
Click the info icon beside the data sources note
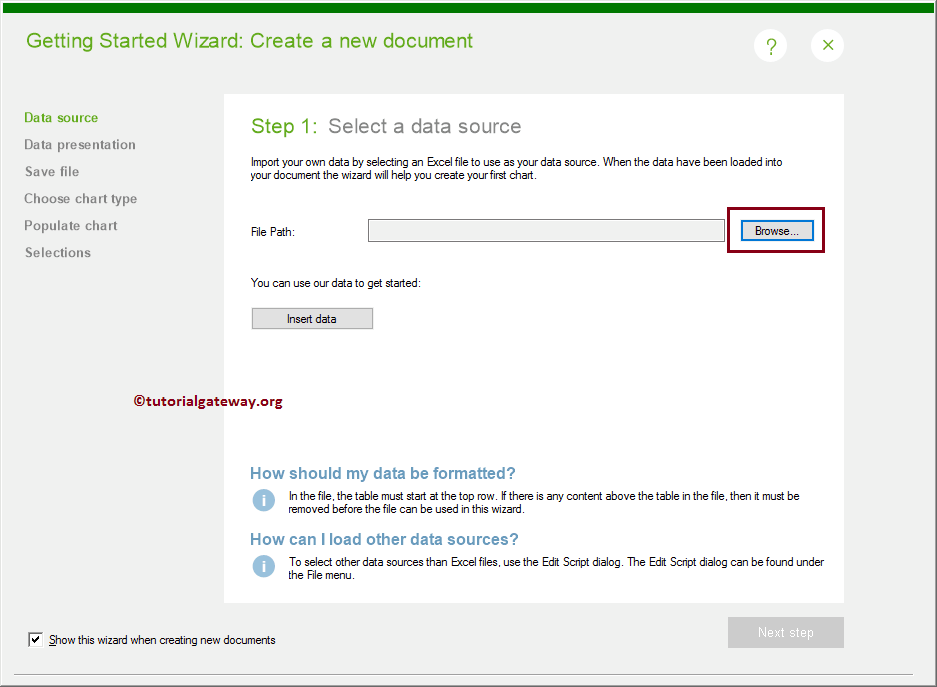pyautogui.click(x=264, y=567)
